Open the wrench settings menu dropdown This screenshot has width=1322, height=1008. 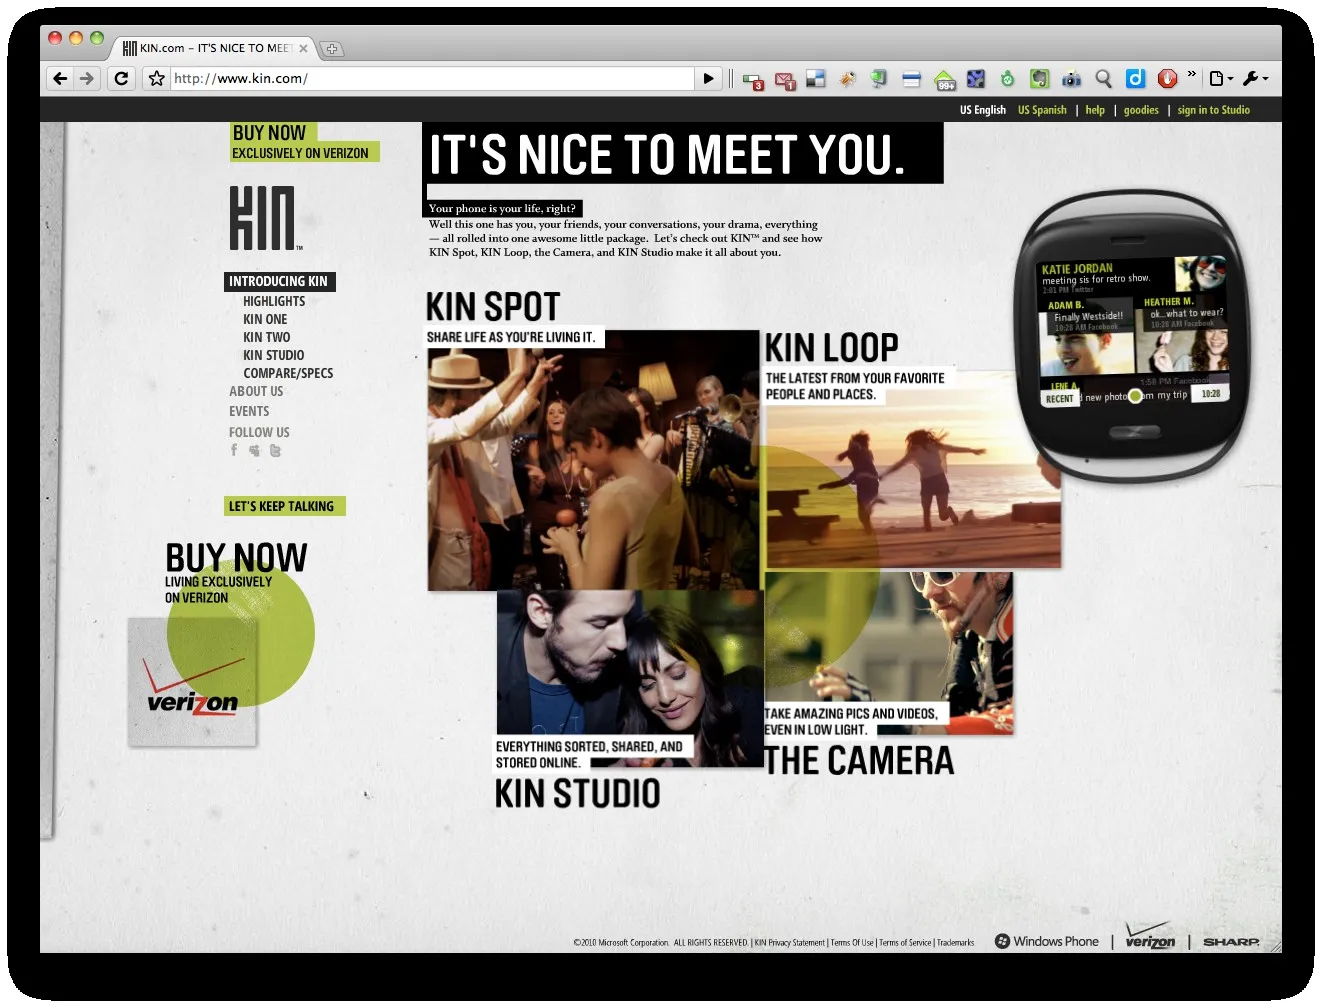tap(1256, 78)
